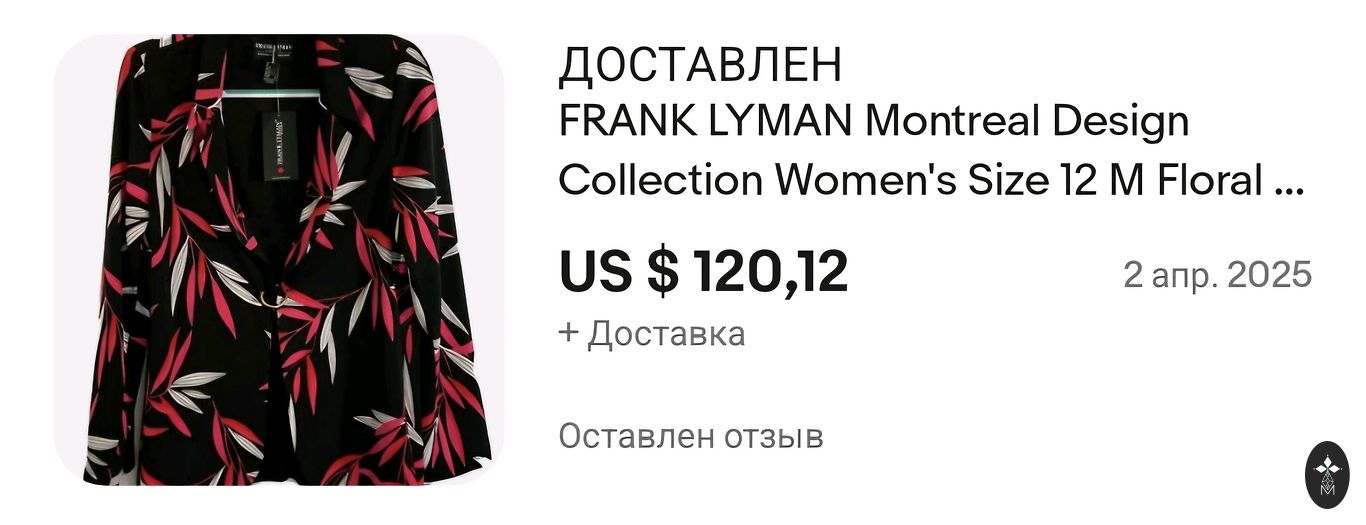This screenshot has height=525, width=1366.
Task: Click the white hanger in the photo
Action: pos(270,93)
